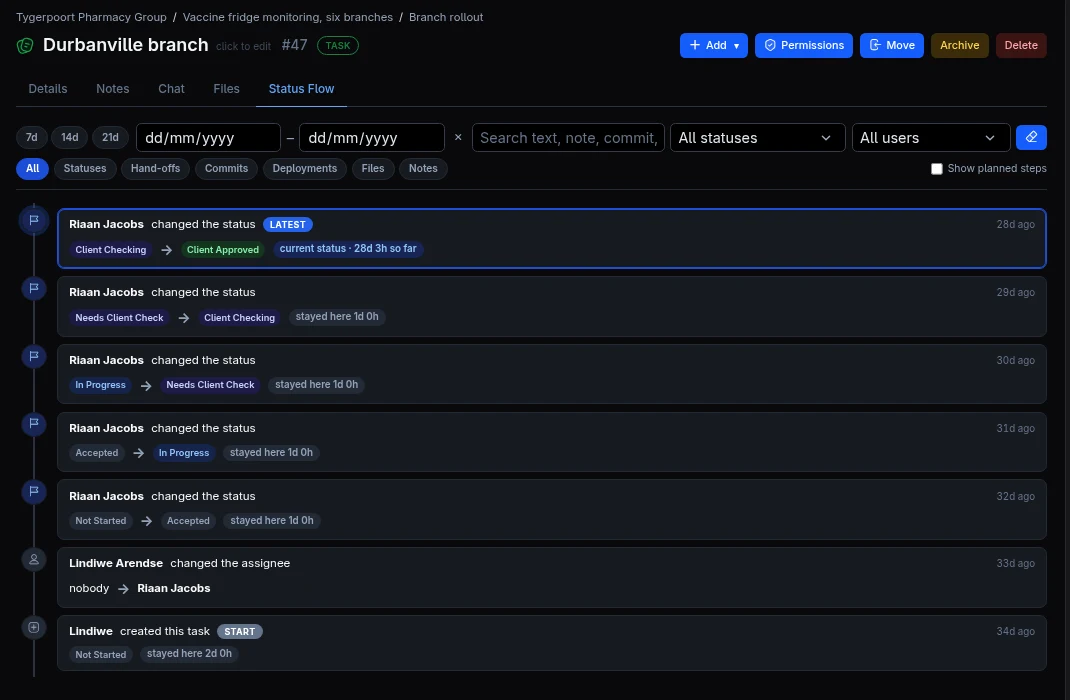Viewport: 1070px width, 700px height.
Task: Click the Accepted pill in the 32d ago event
Action: tap(188, 521)
